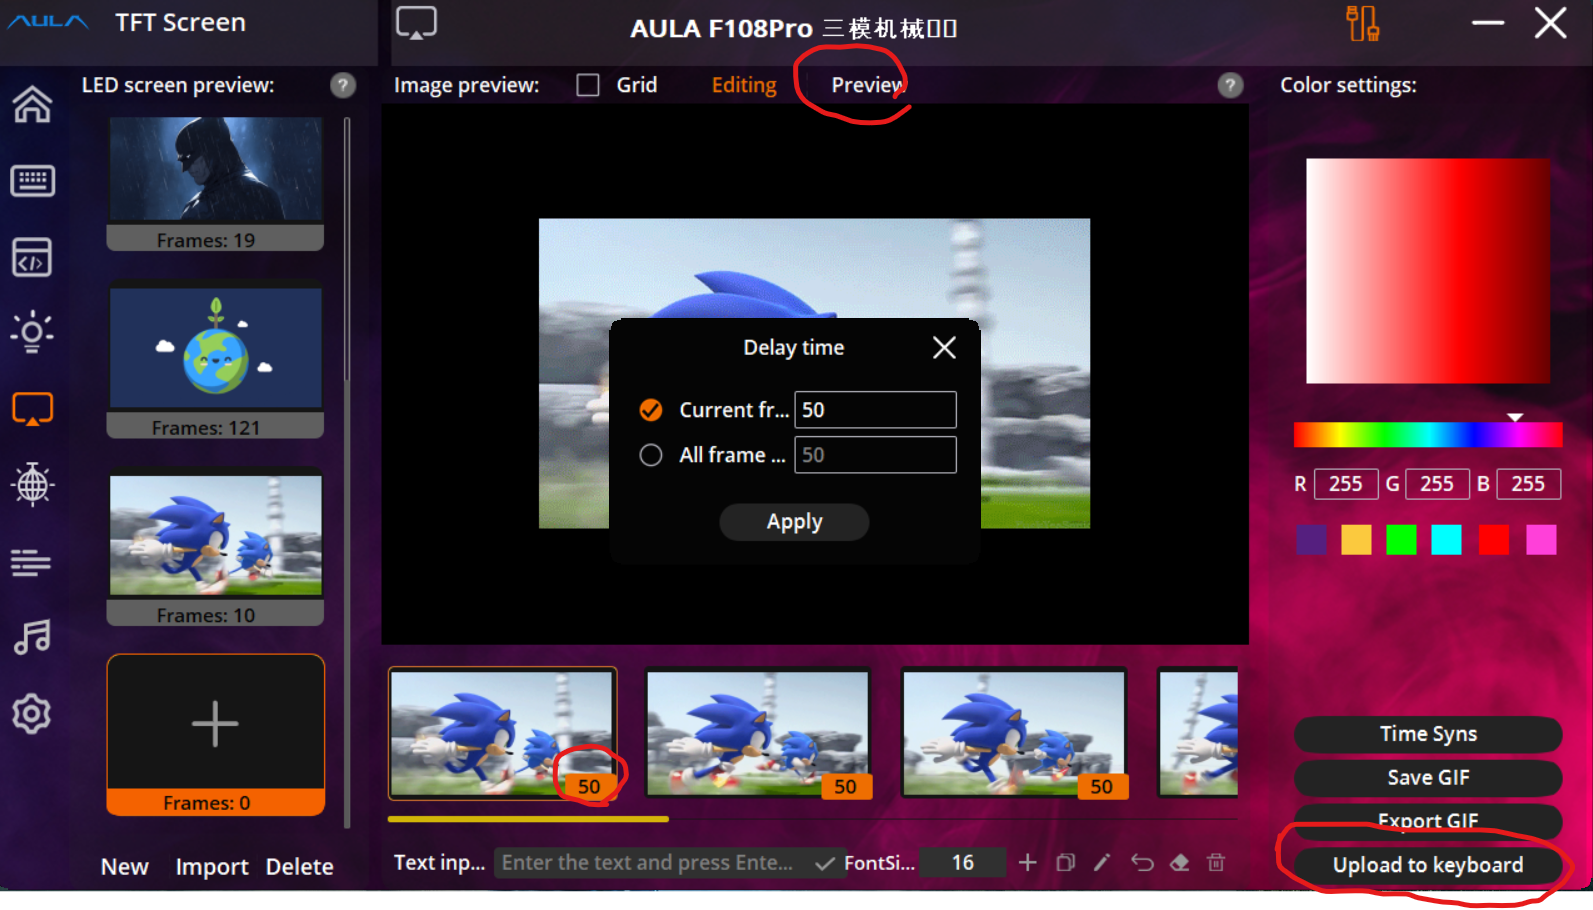
Task: Pick a shade in the red color gradient box
Action: (x=1428, y=271)
